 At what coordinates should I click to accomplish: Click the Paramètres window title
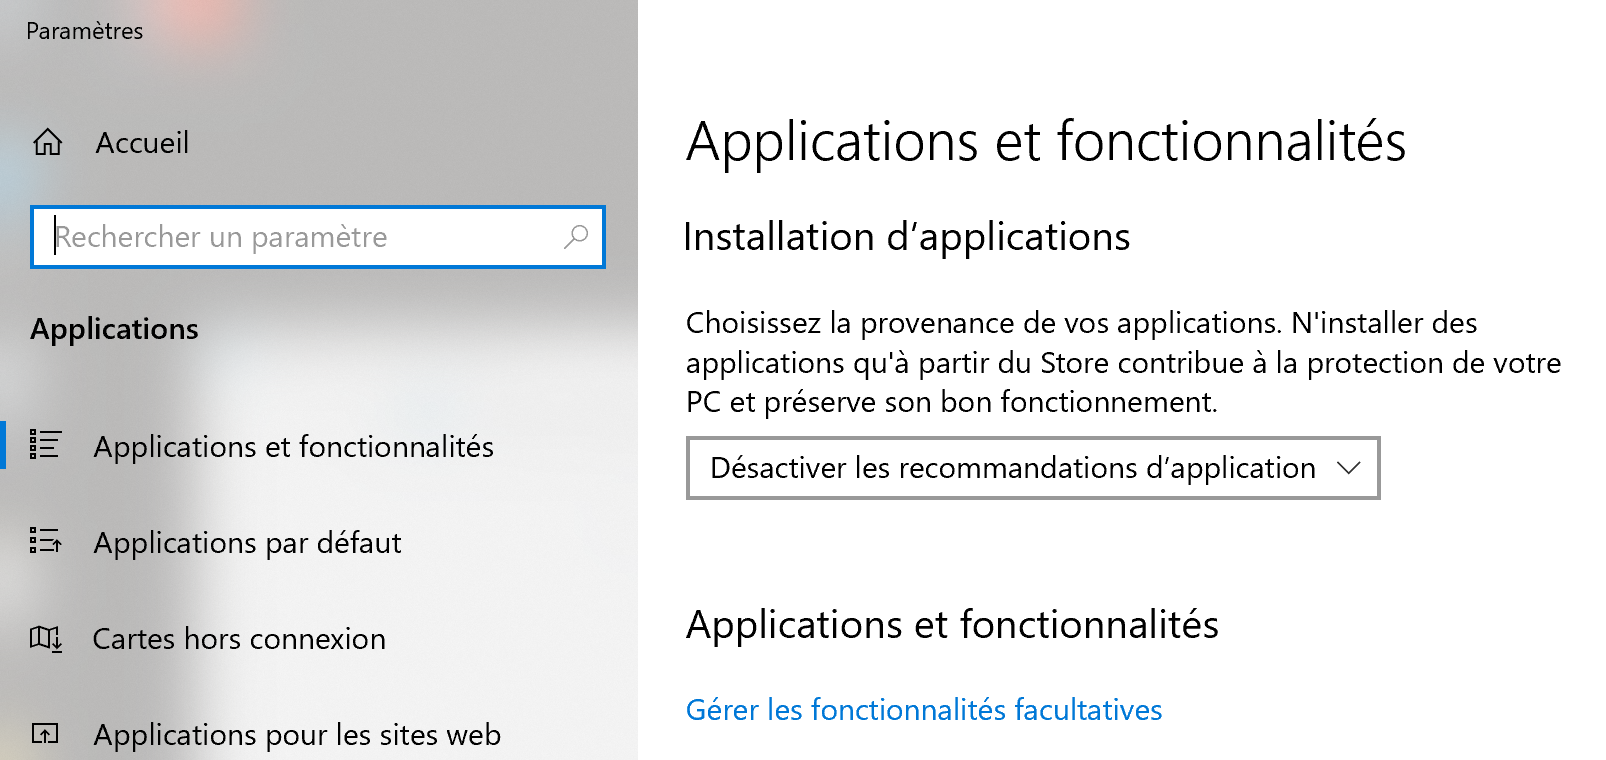[85, 31]
